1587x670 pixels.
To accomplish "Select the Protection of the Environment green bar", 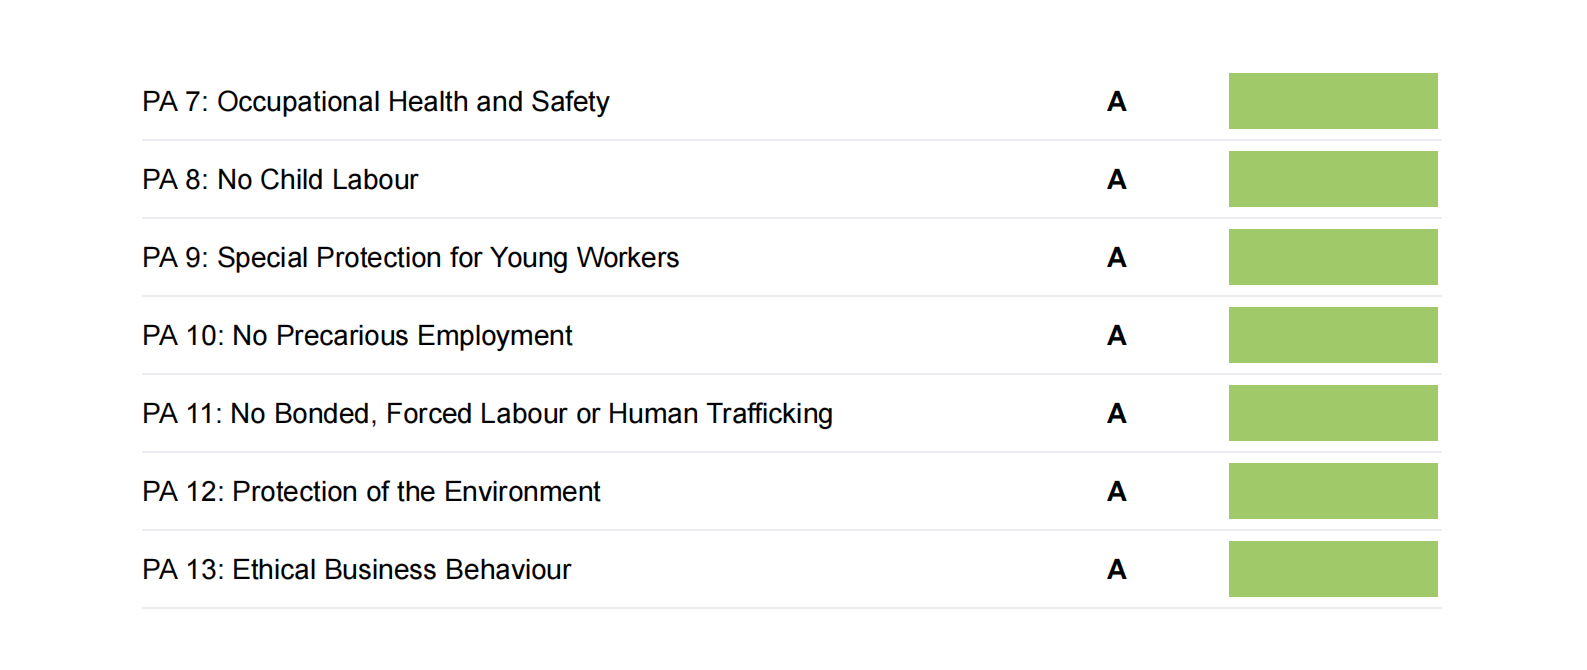I will (1333, 491).
